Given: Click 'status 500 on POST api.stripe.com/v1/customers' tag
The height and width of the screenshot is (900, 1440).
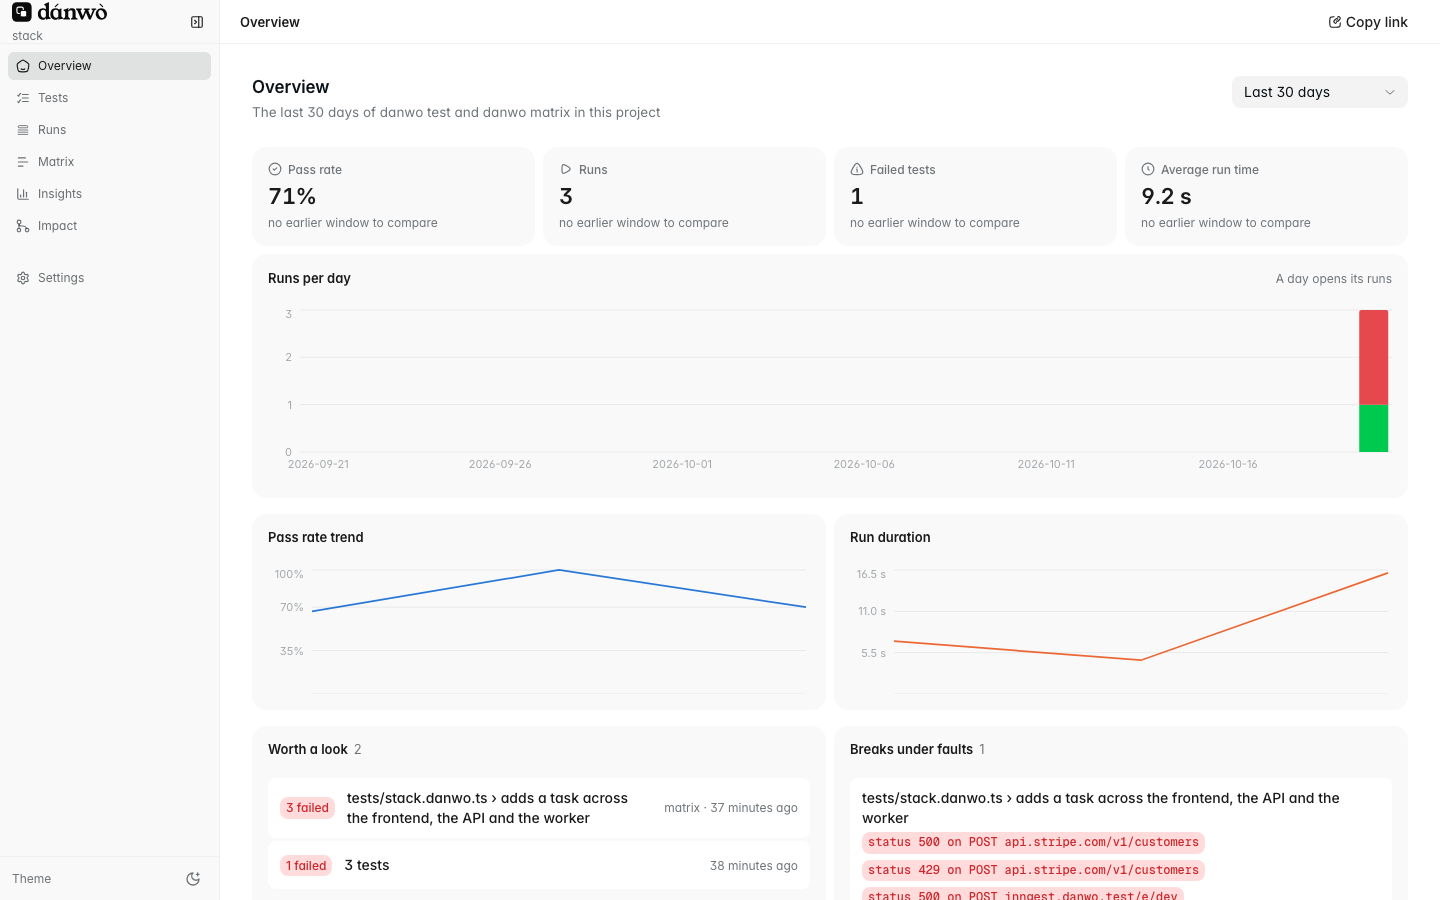Looking at the screenshot, I should 1033,842.
